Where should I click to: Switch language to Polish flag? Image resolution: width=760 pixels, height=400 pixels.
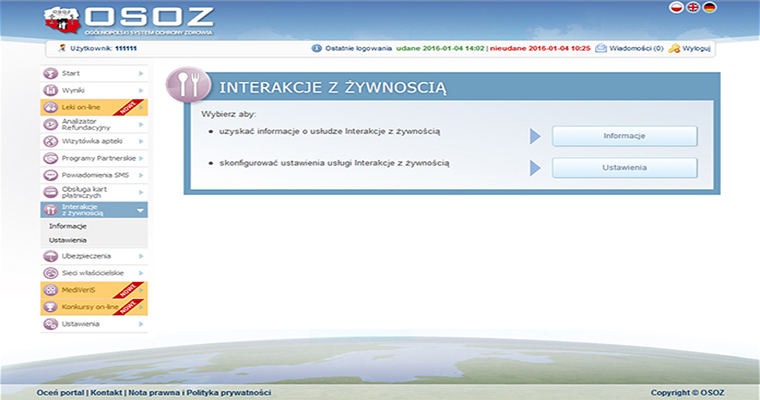[675, 8]
